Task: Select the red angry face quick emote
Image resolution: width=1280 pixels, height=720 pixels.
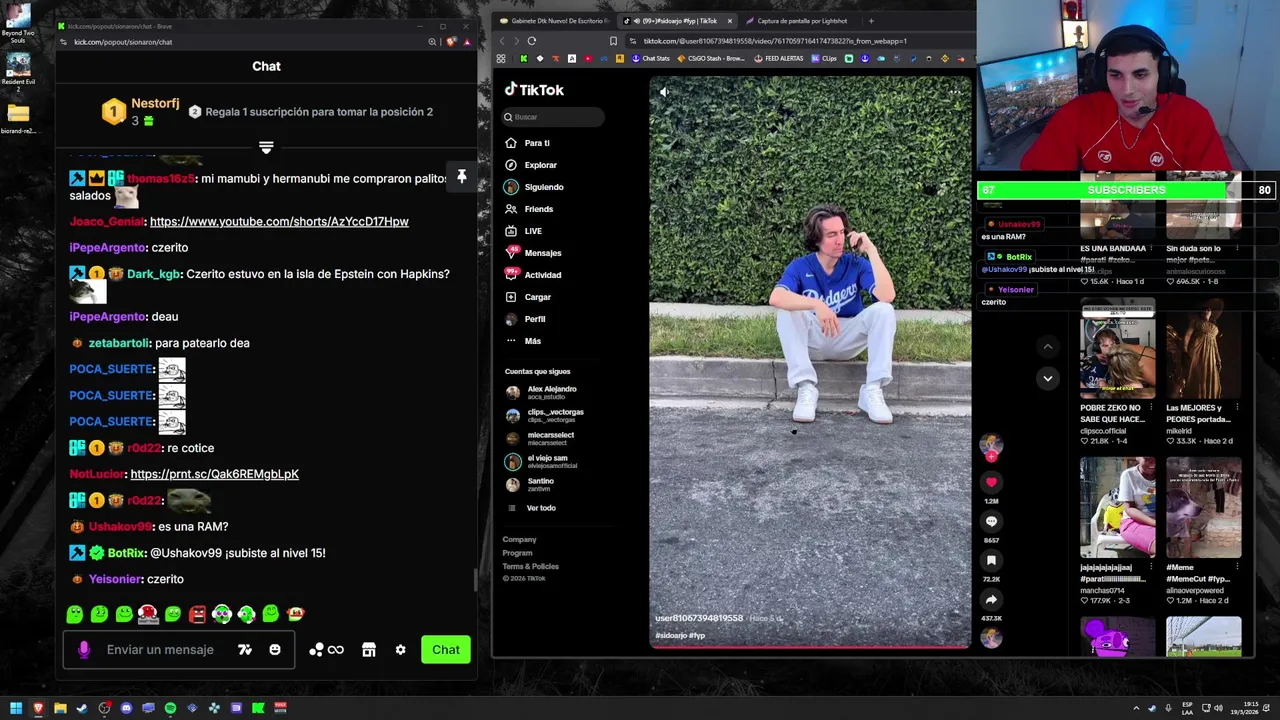Action: click(197, 614)
